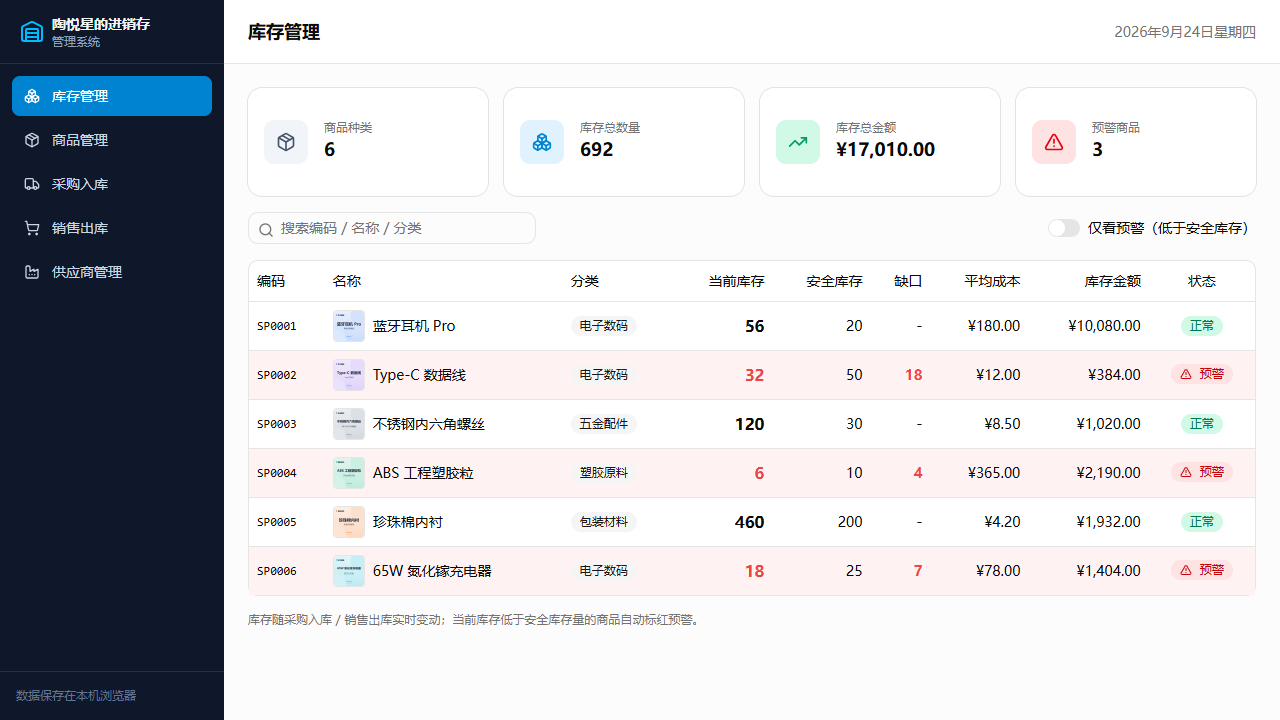Click the 塑胶原料 category tag

click(x=604, y=473)
